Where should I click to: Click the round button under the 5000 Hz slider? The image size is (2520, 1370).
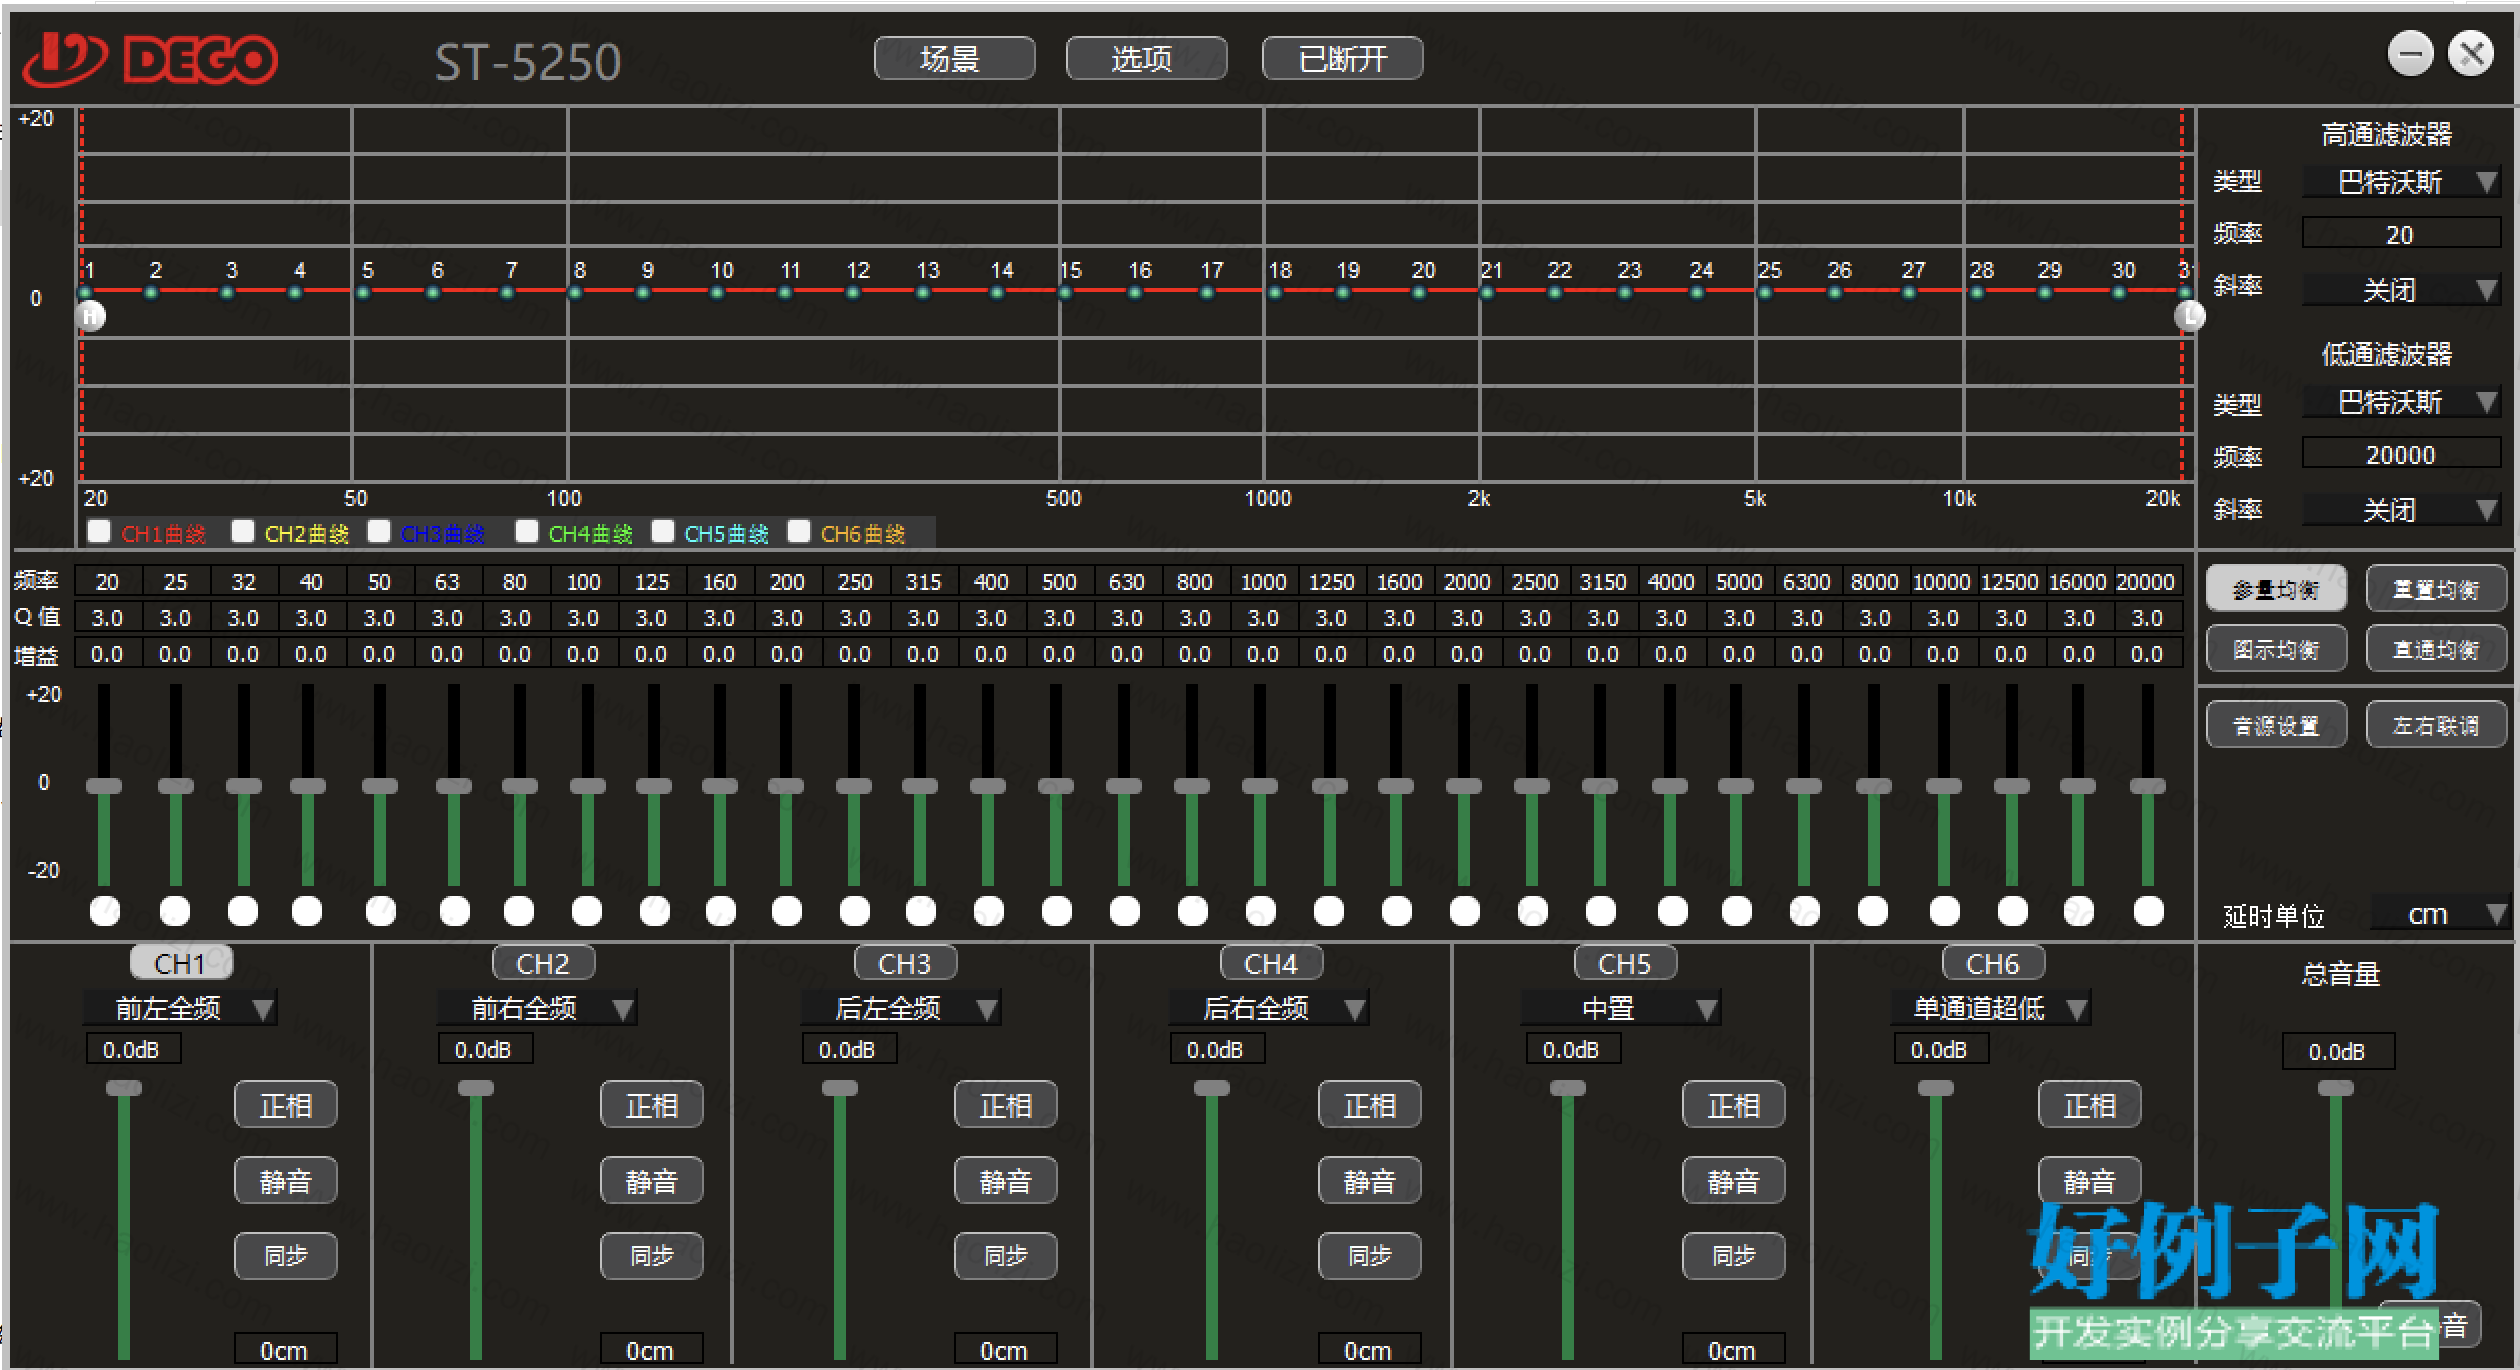click(x=1737, y=911)
